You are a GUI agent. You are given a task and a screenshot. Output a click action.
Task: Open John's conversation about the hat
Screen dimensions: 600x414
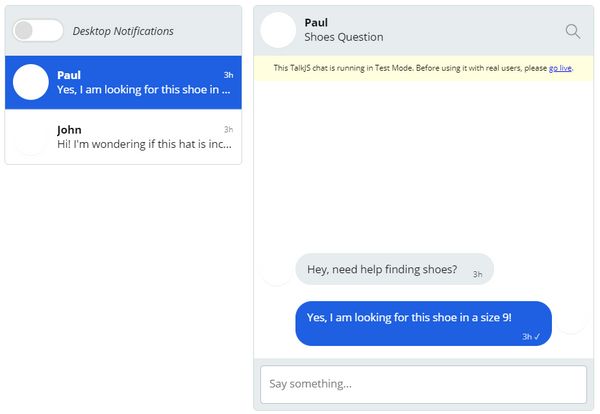(123, 137)
